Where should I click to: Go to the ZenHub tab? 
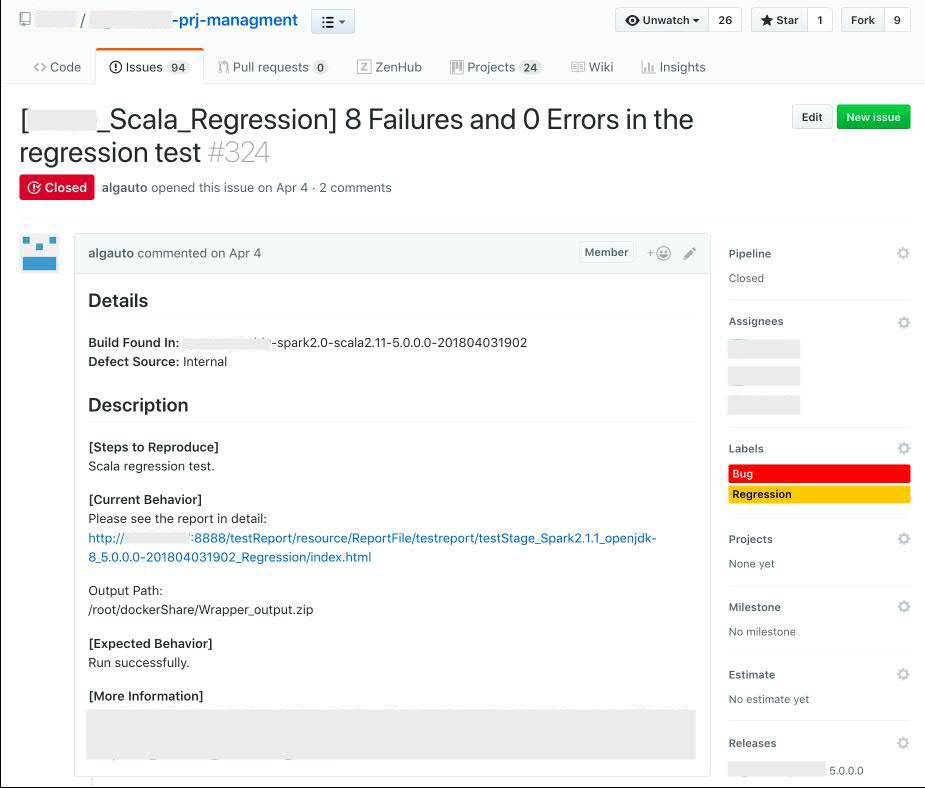pos(389,67)
